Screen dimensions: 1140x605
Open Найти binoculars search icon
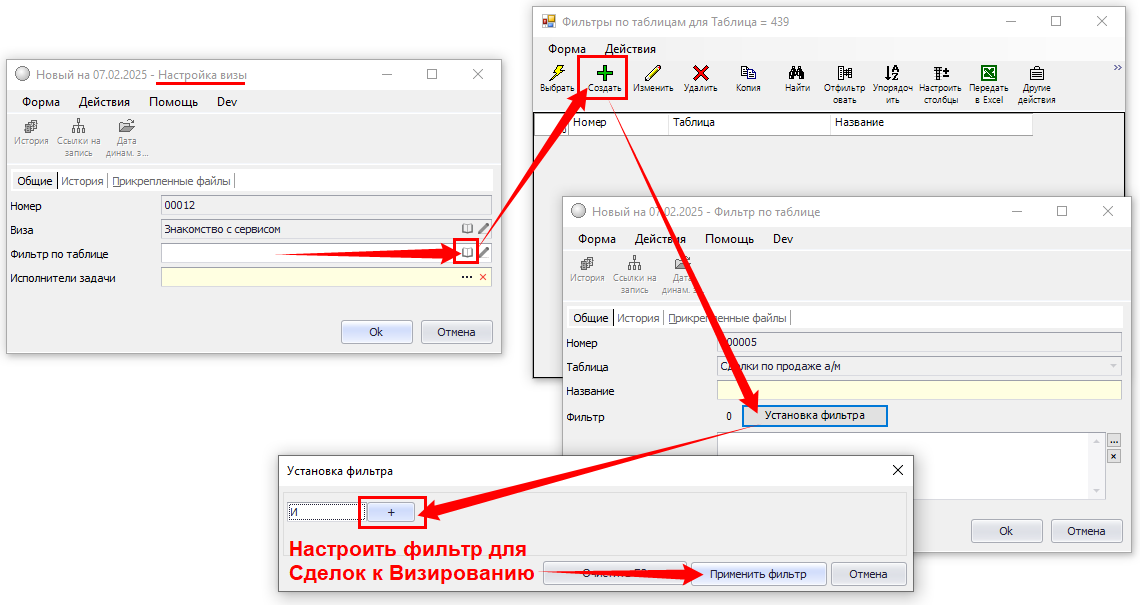pos(797,75)
